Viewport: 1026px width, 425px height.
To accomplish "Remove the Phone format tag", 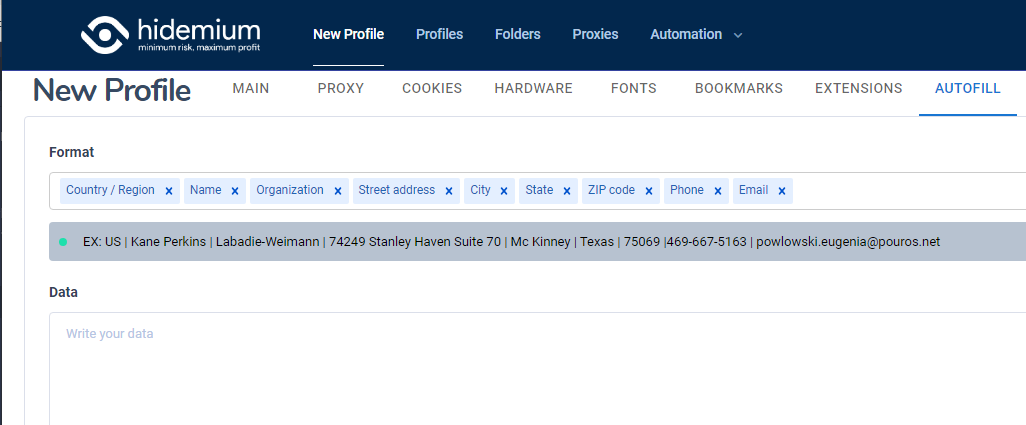I will pos(718,191).
